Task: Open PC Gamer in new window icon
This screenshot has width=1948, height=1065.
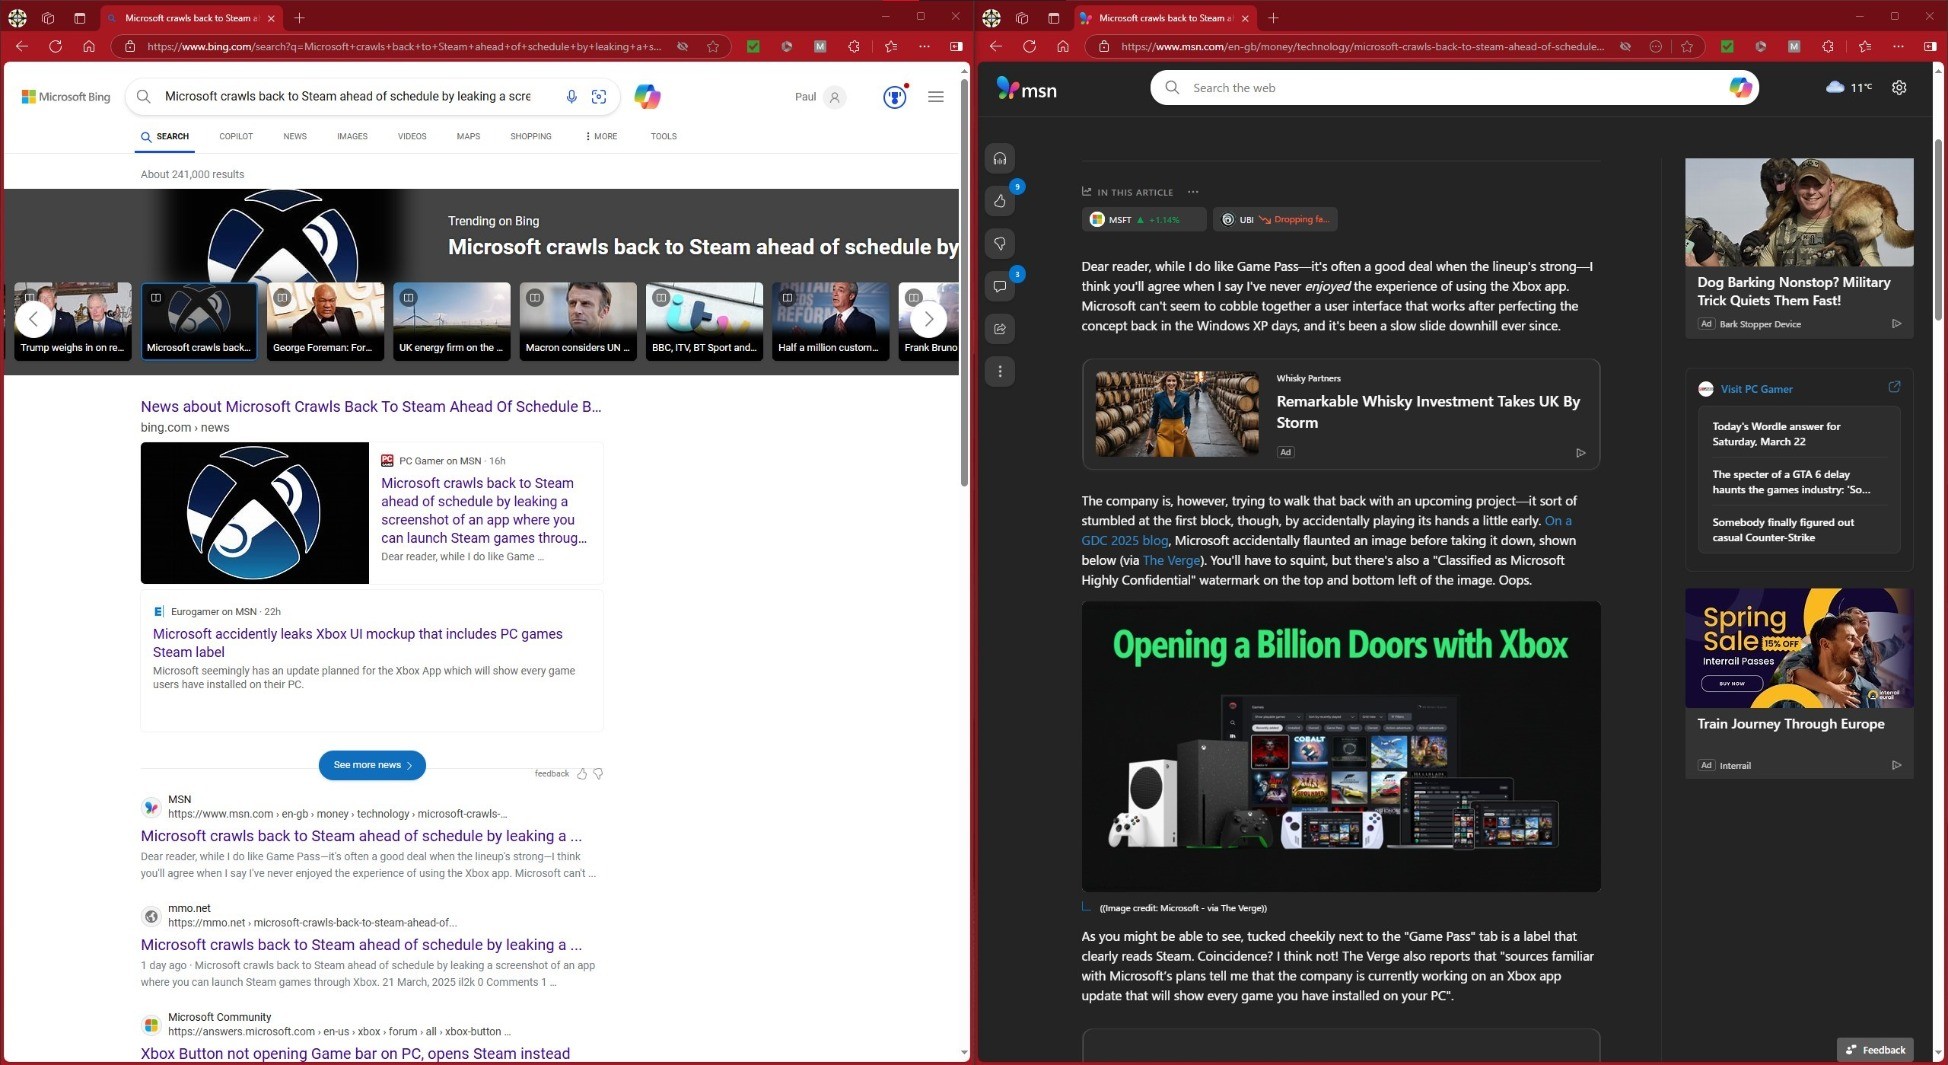Action: pos(1894,387)
